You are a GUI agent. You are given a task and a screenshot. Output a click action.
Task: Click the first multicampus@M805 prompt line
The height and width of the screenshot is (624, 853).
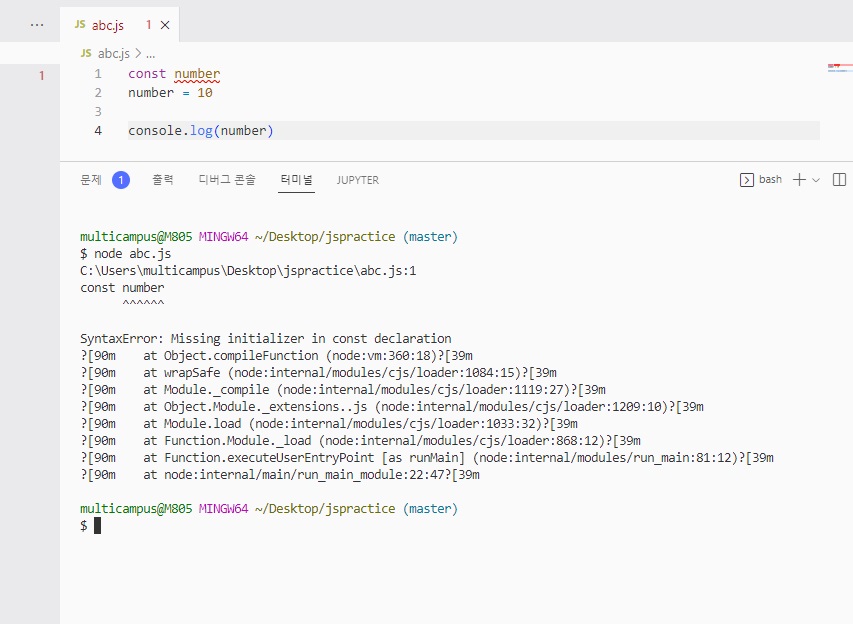[x=269, y=237]
